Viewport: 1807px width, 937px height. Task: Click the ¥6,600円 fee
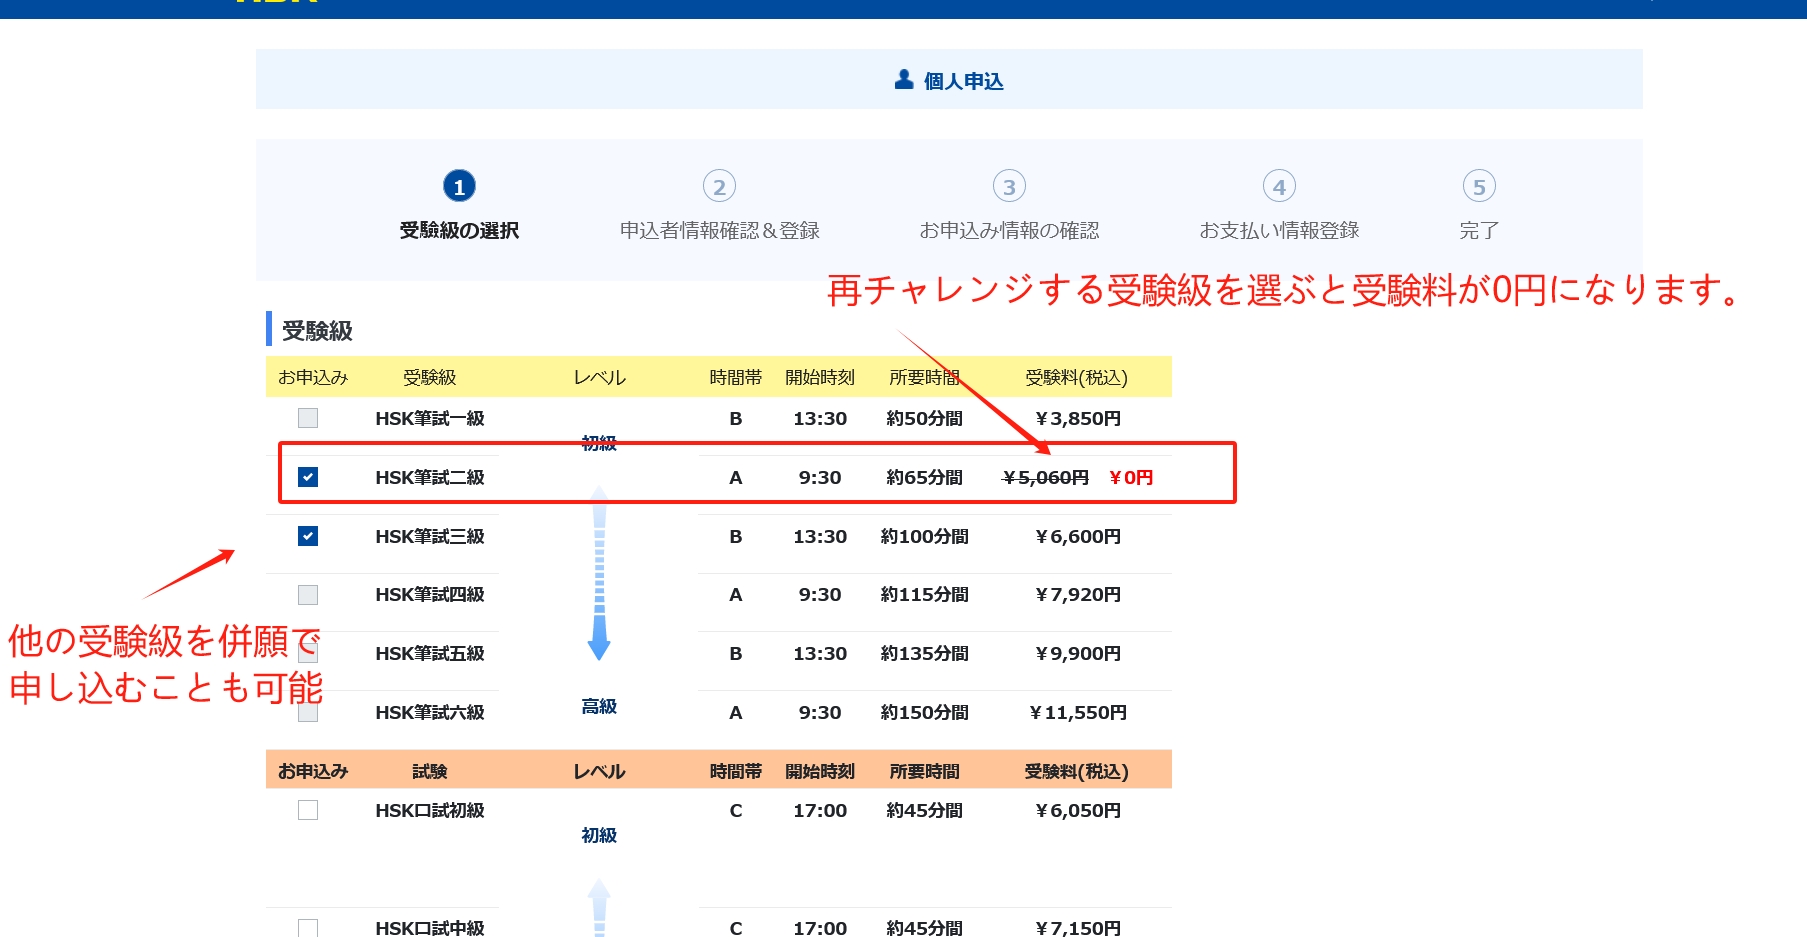pyautogui.click(x=1077, y=536)
